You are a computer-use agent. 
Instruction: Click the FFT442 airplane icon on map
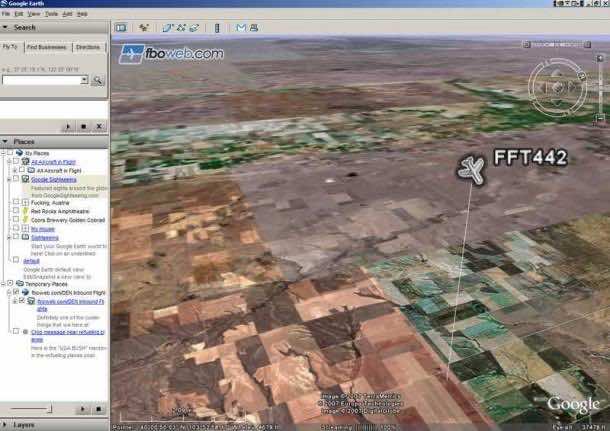pos(471,169)
